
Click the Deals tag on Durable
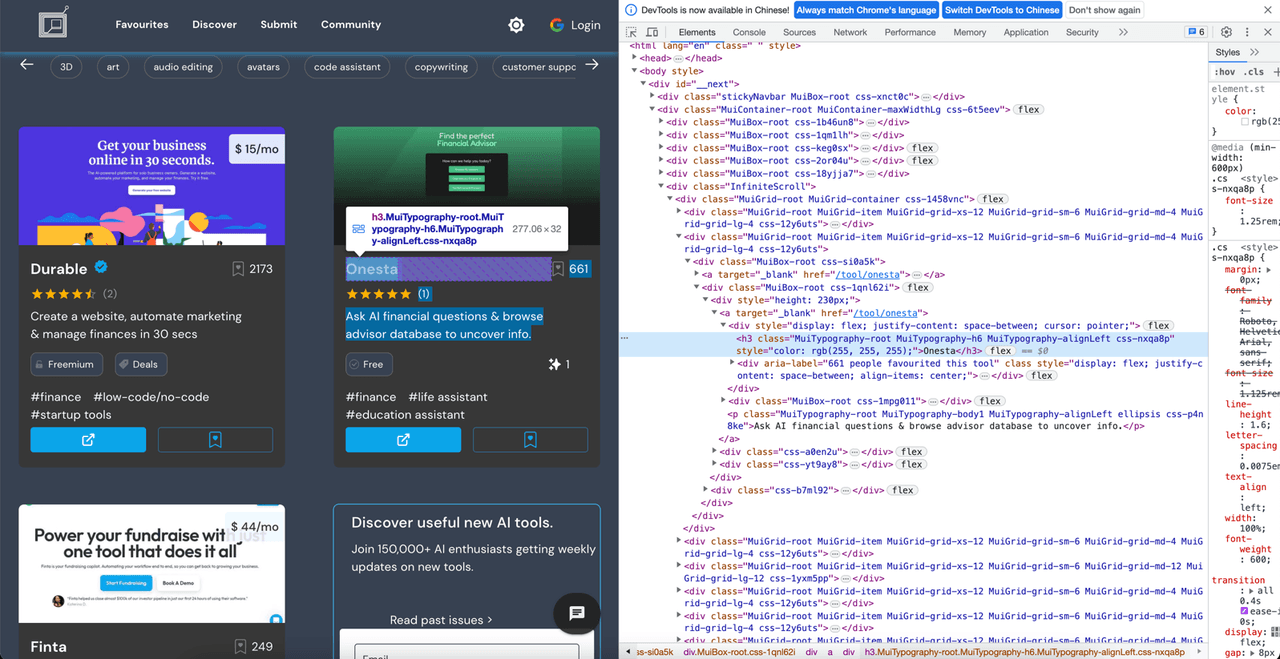(141, 364)
